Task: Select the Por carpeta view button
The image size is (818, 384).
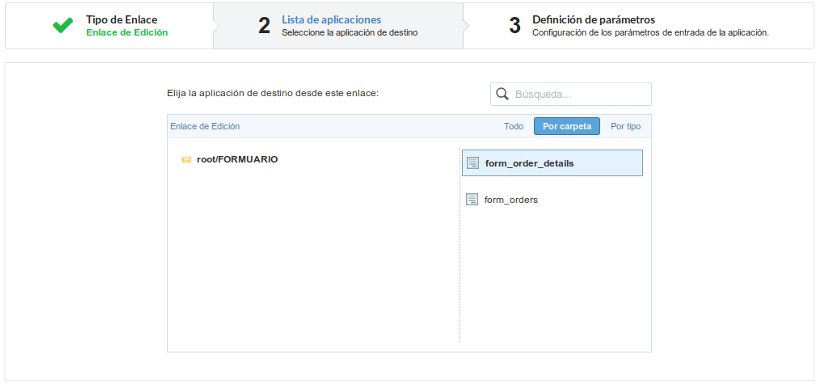Action: click(567, 126)
